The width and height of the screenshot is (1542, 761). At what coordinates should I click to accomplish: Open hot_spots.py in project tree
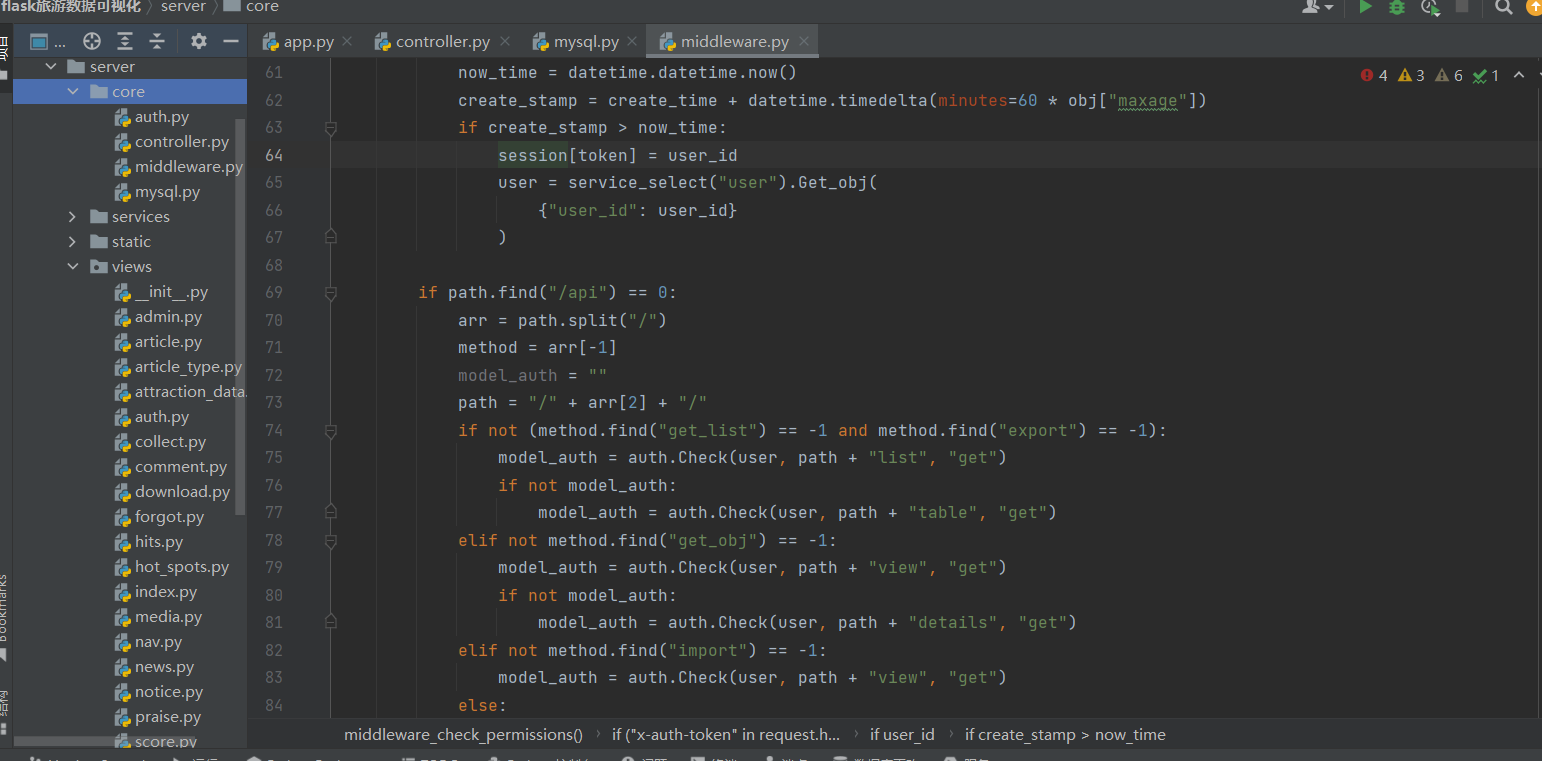(171, 567)
